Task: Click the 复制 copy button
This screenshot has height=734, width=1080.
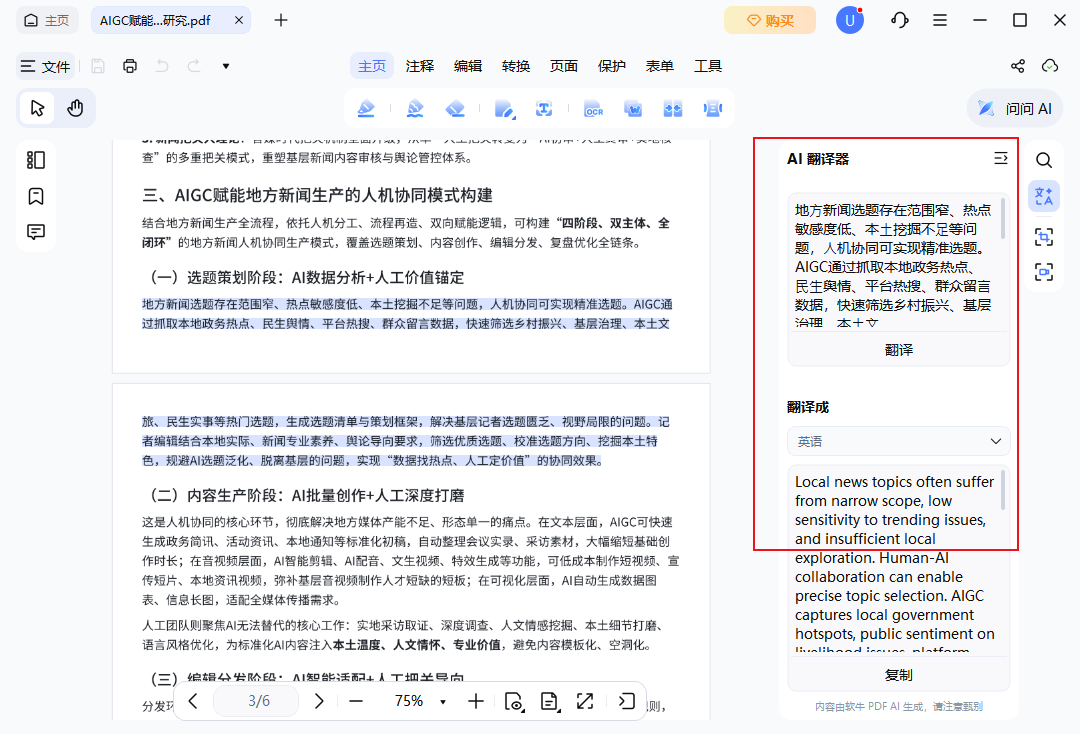Action: point(898,675)
